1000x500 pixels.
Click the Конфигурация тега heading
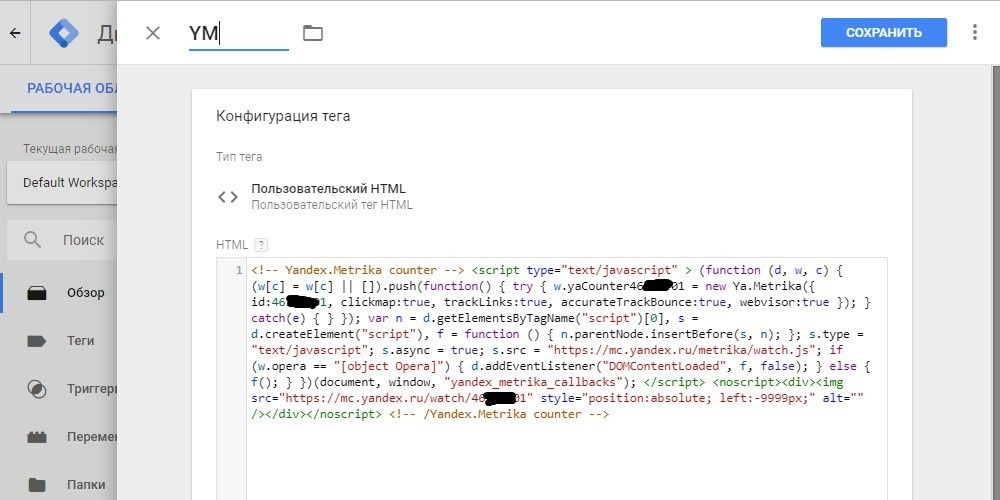click(283, 116)
